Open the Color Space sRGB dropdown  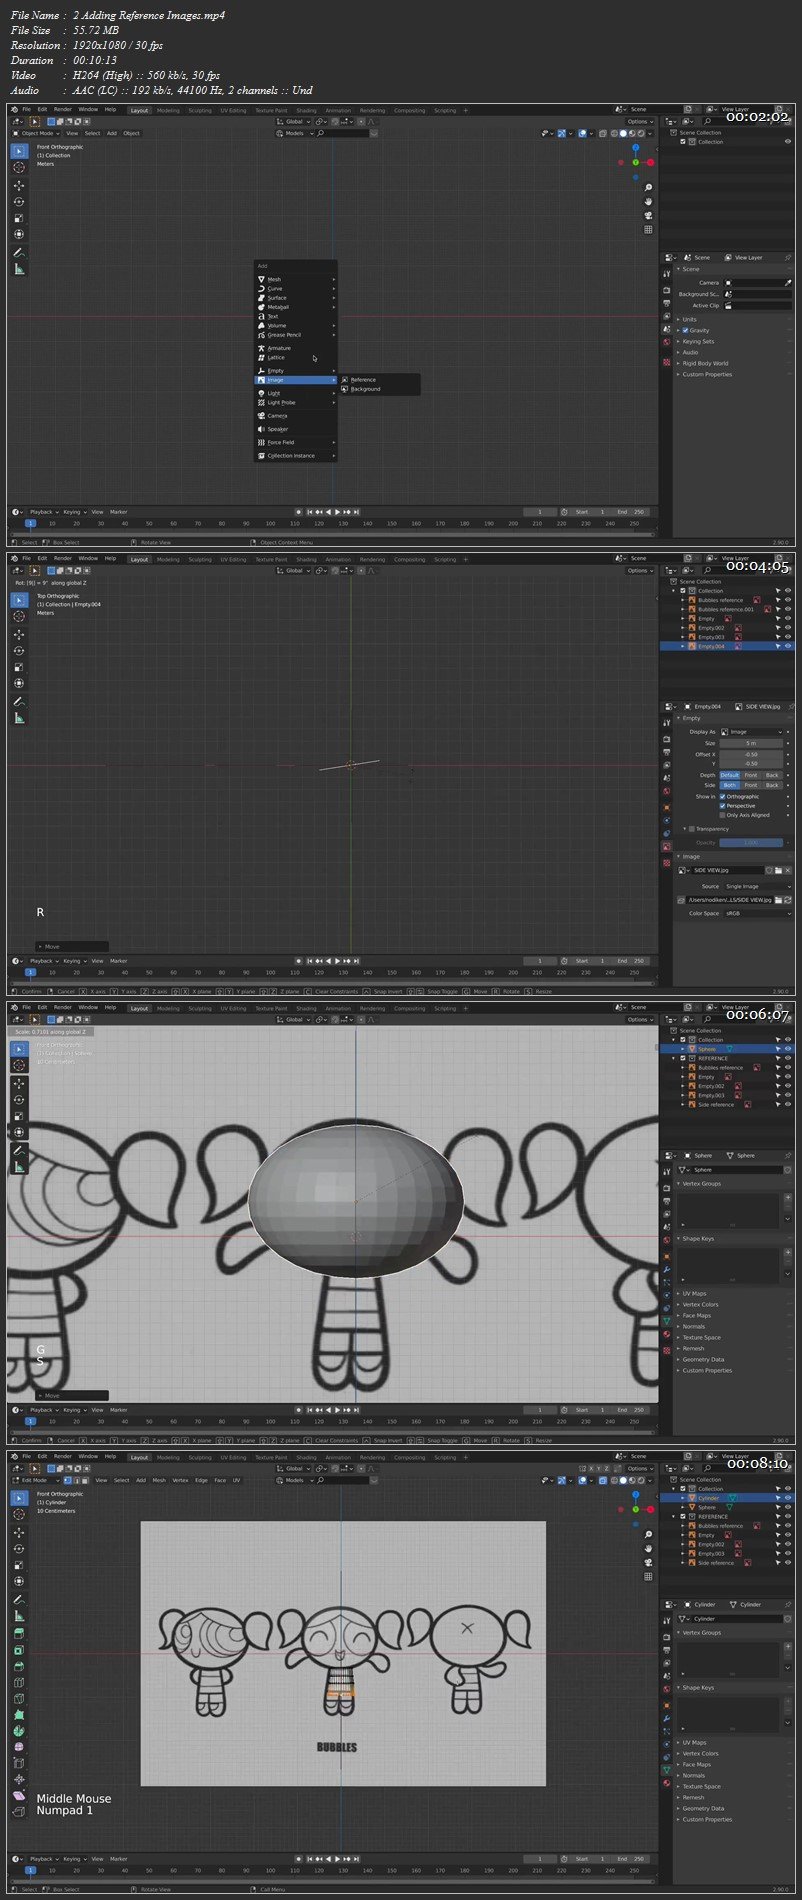point(756,913)
